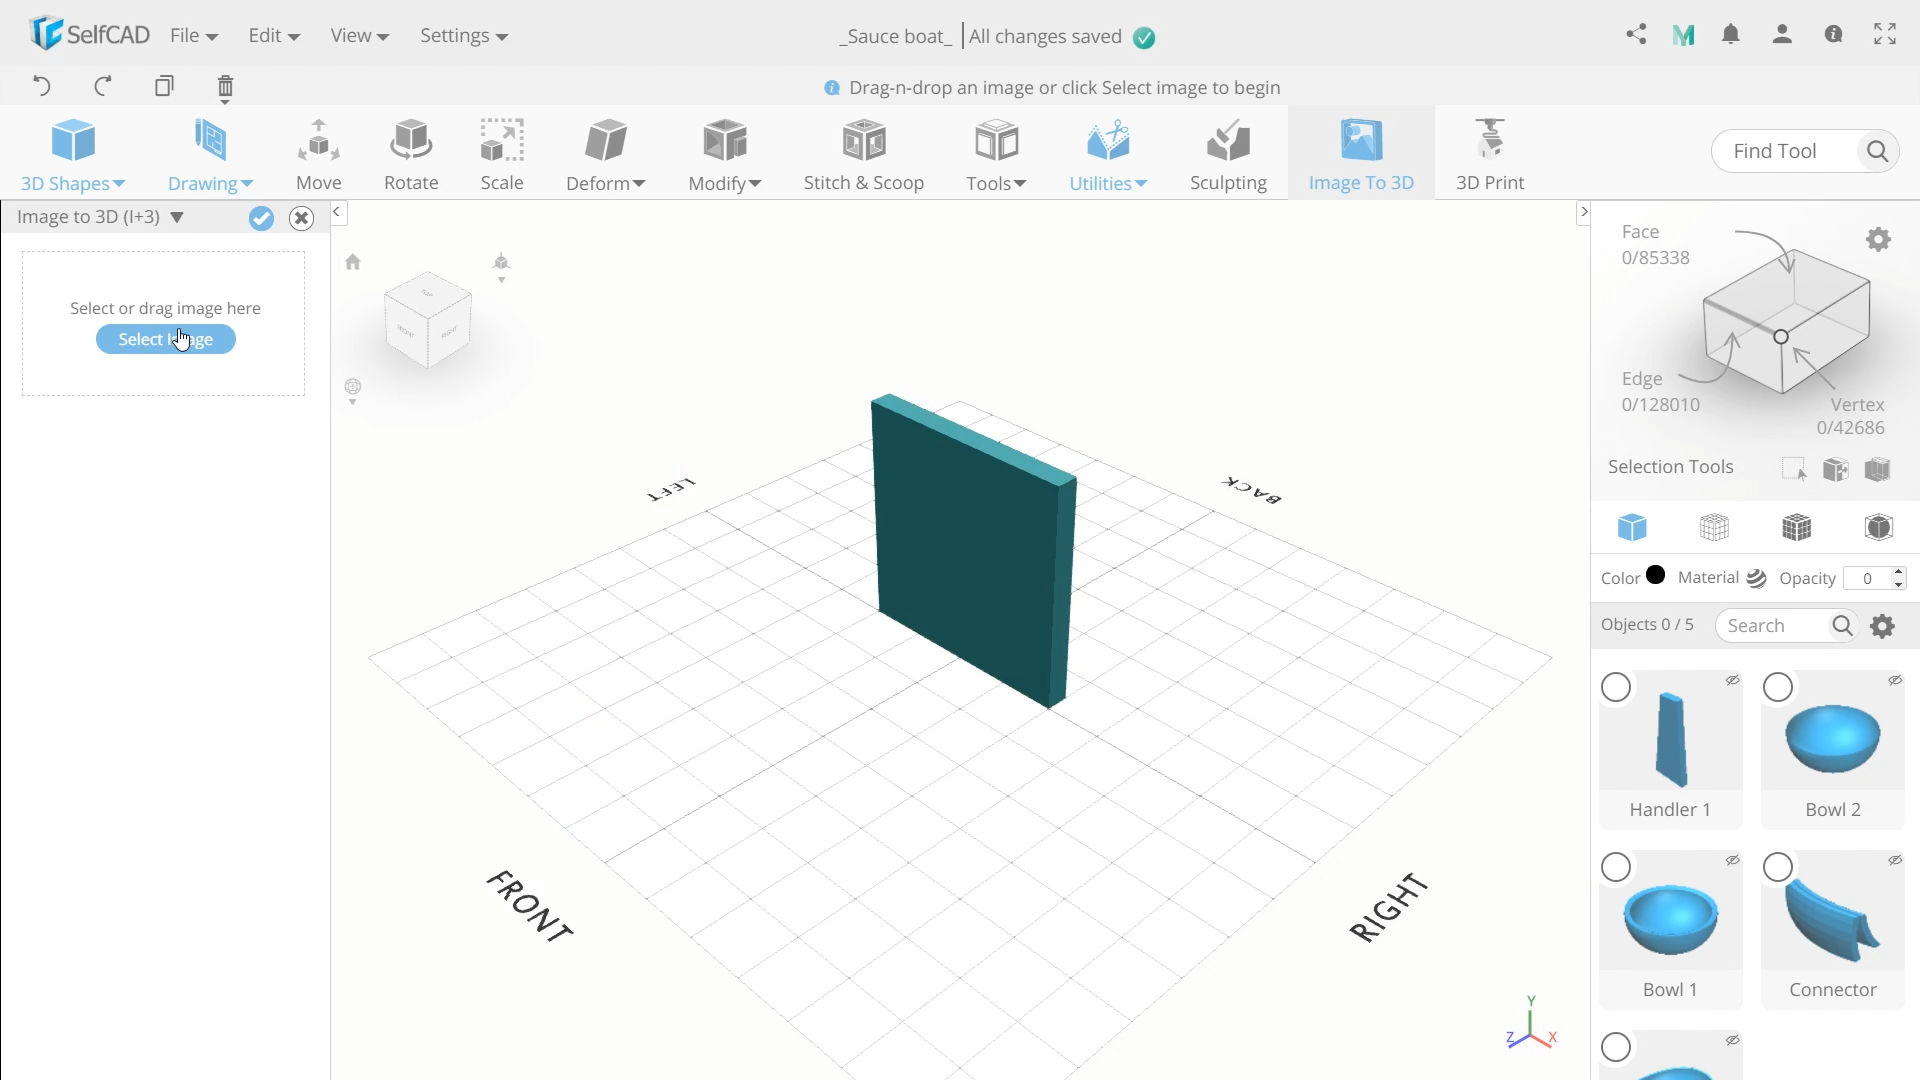Click the Select image button

tap(166, 340)
